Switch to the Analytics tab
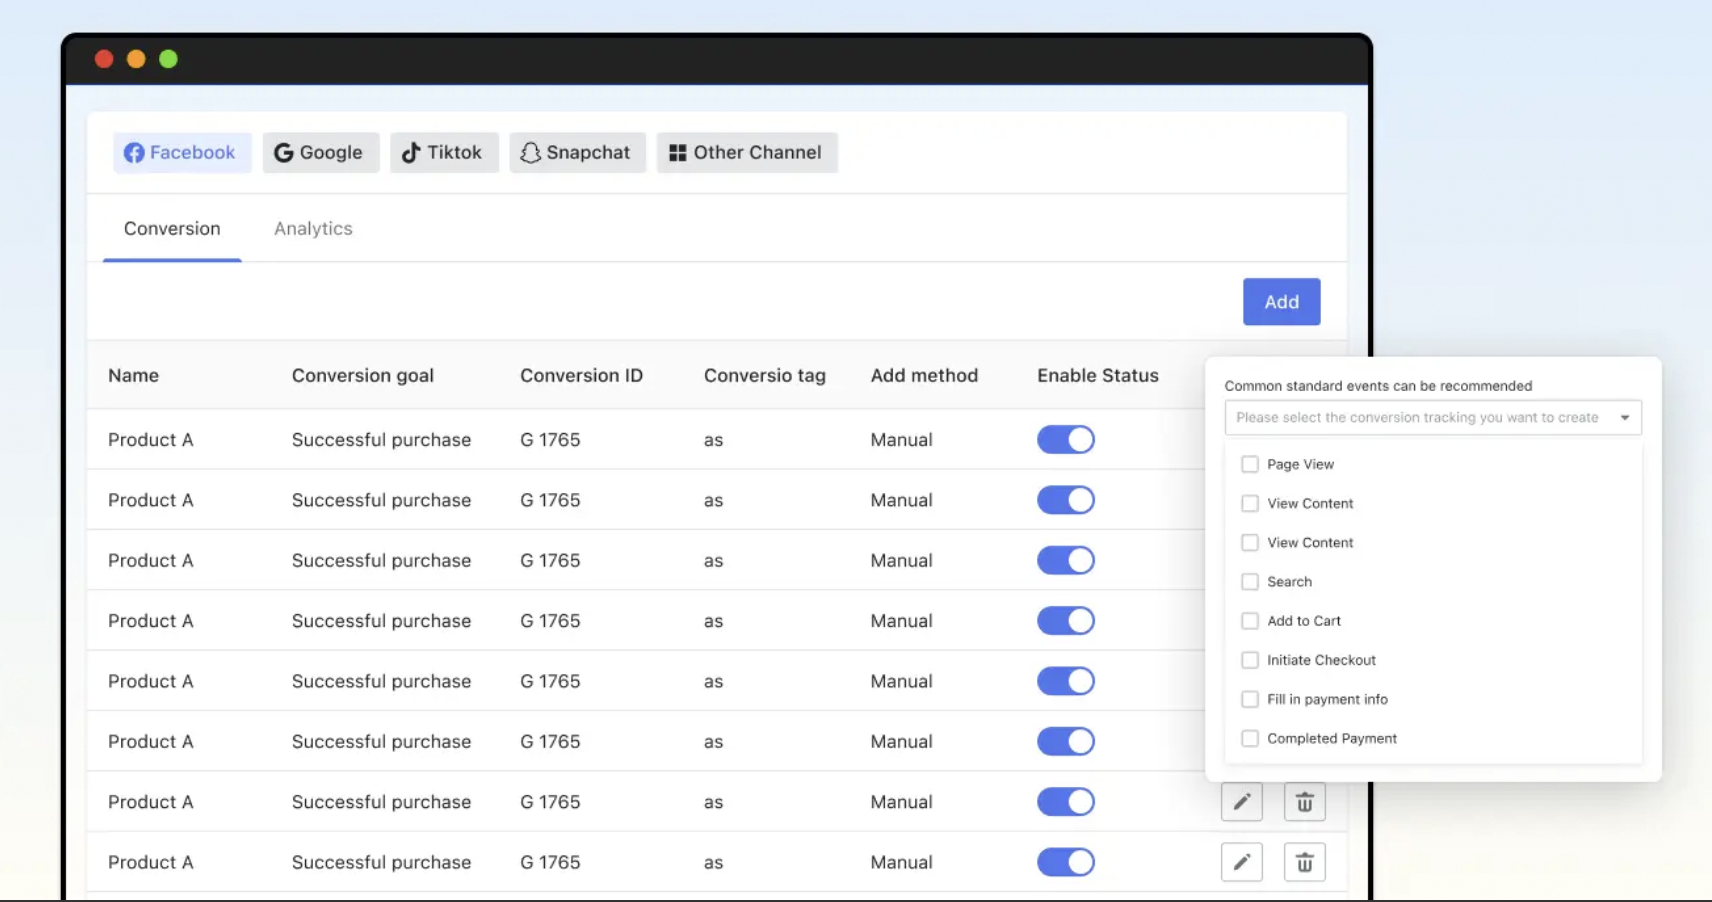This screenshot has width=1712, height=902. point(313,229)
